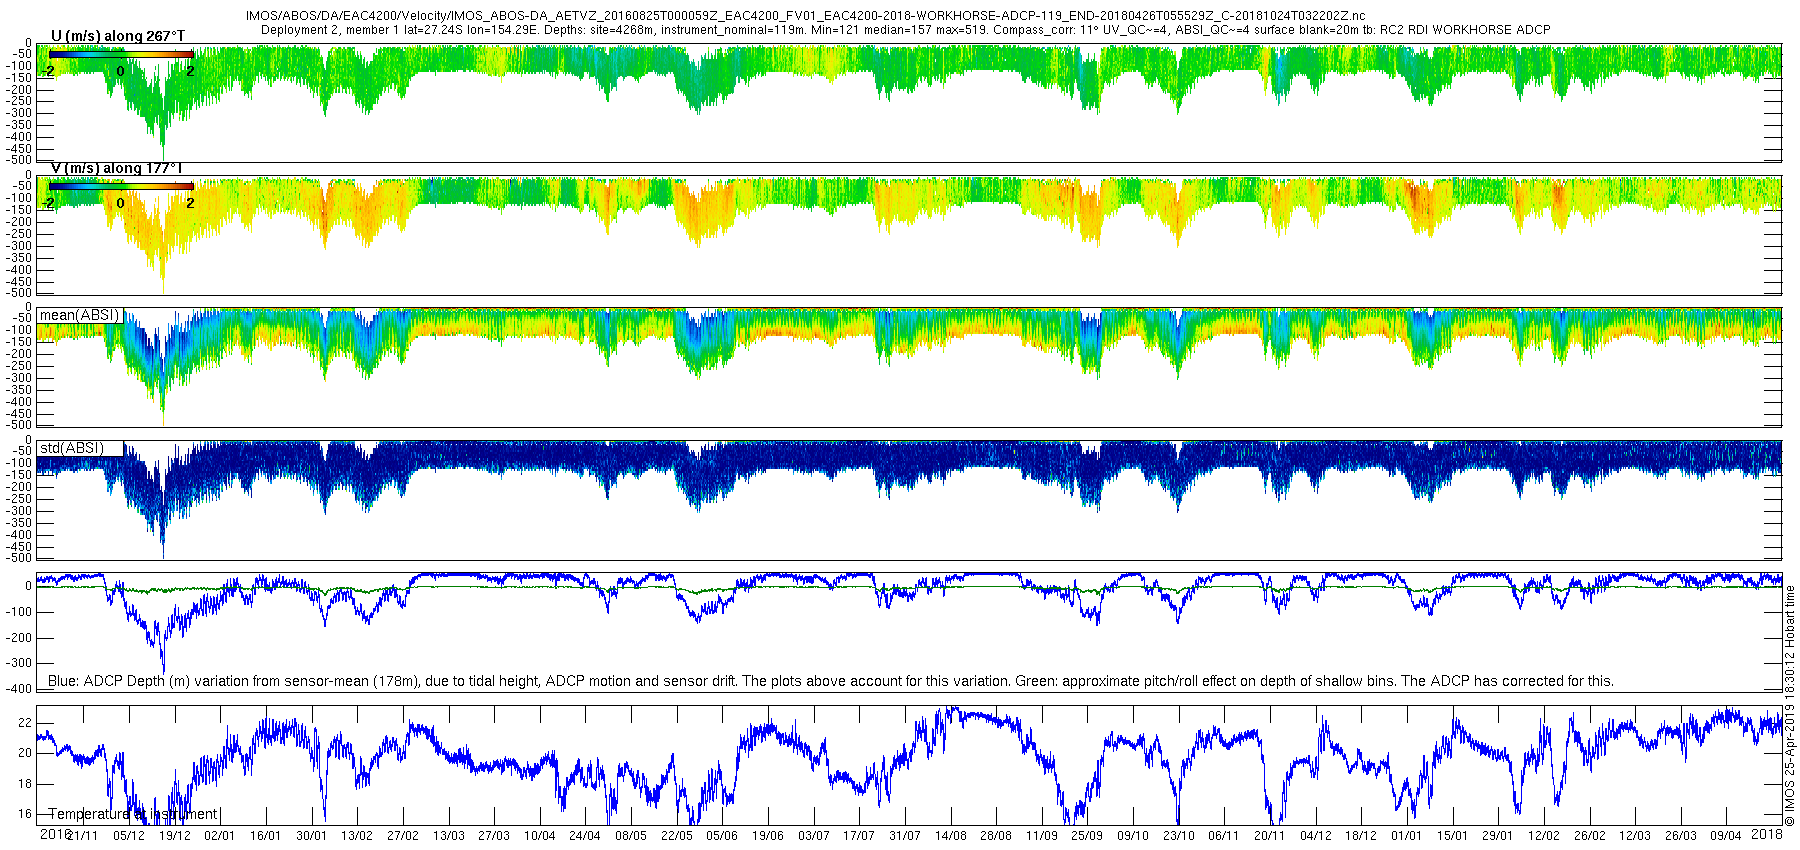Click the '20/11' date tick label
The image size is (1800, 850).
click(1270, 836)
